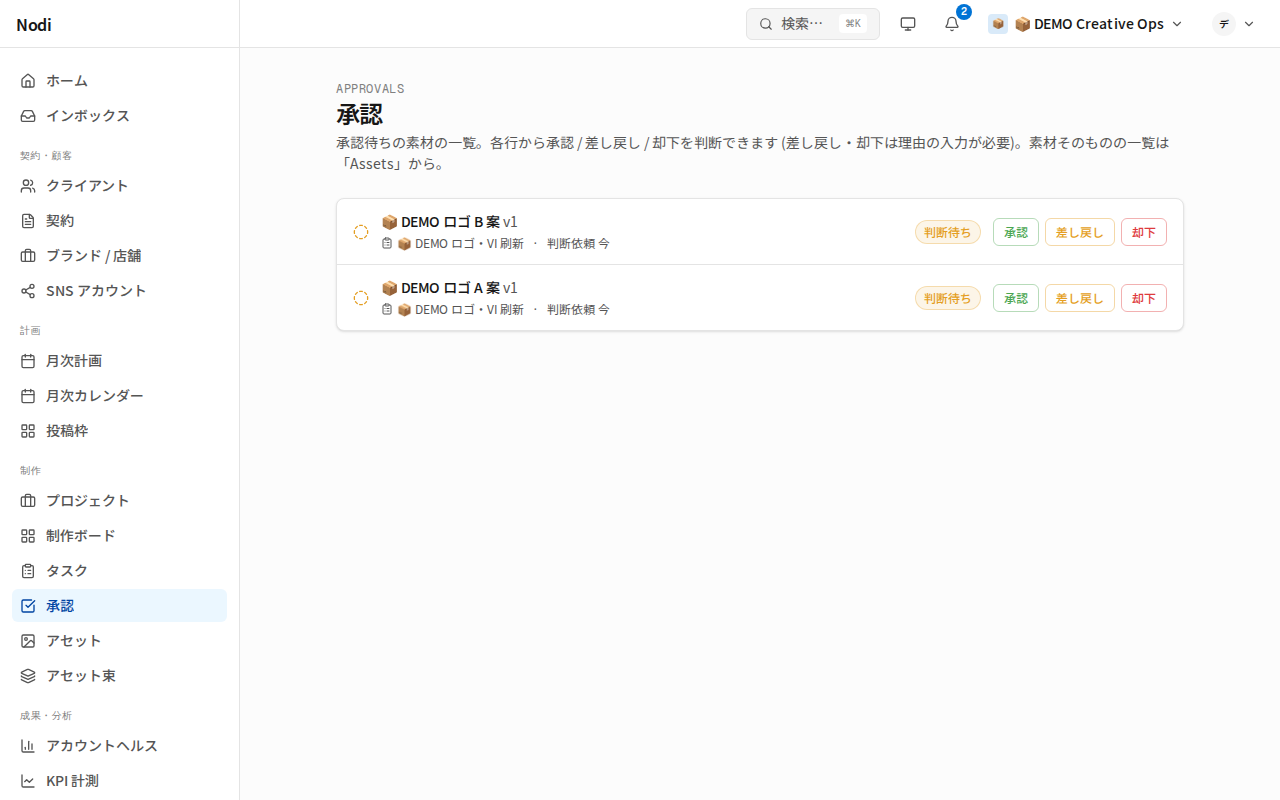The height and width of the screenshot is (800, 1280).
Task: Click the brand/store briefcase icon
Action: (28, 256)
